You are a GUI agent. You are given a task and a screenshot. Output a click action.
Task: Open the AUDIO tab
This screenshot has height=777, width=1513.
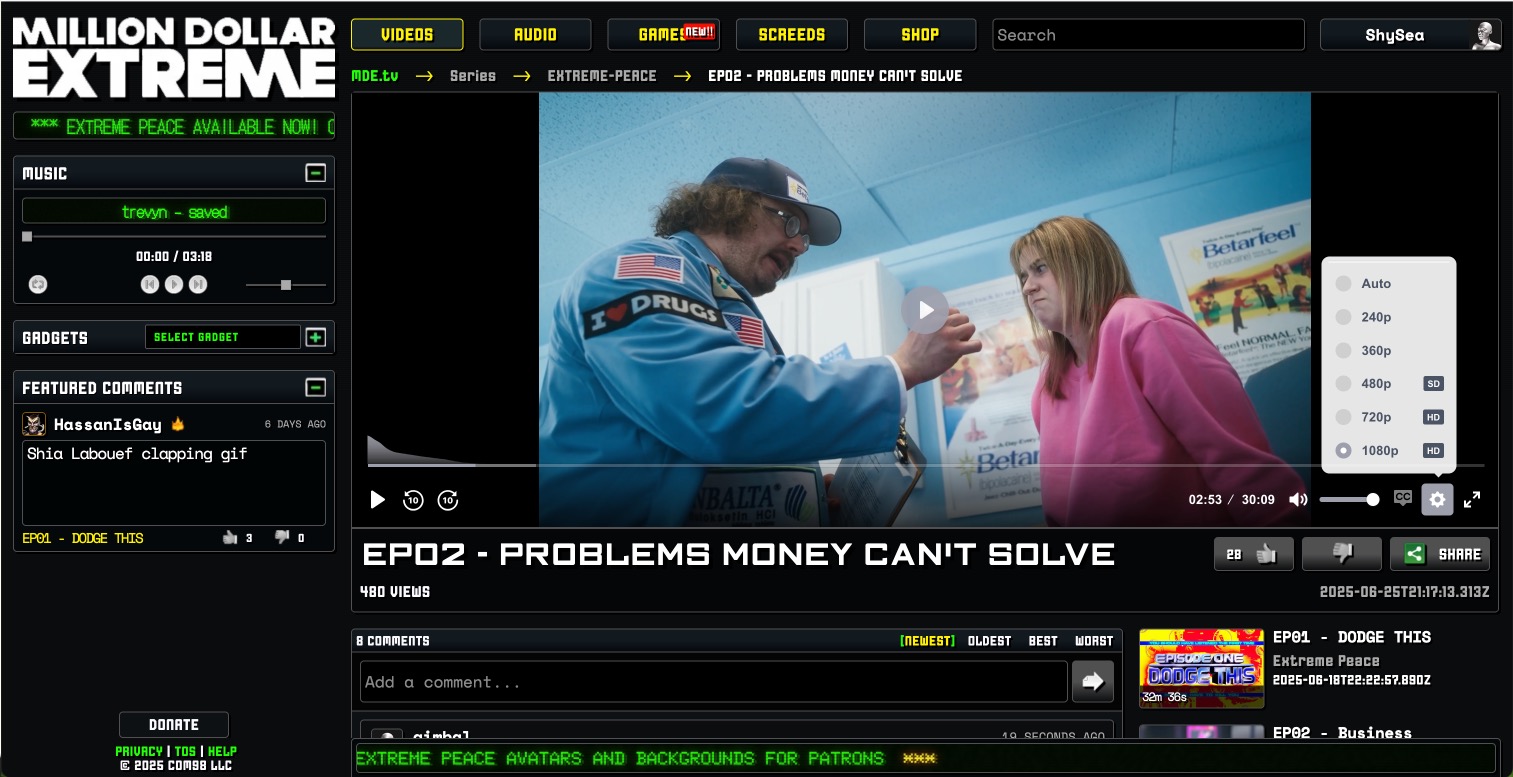535,35
